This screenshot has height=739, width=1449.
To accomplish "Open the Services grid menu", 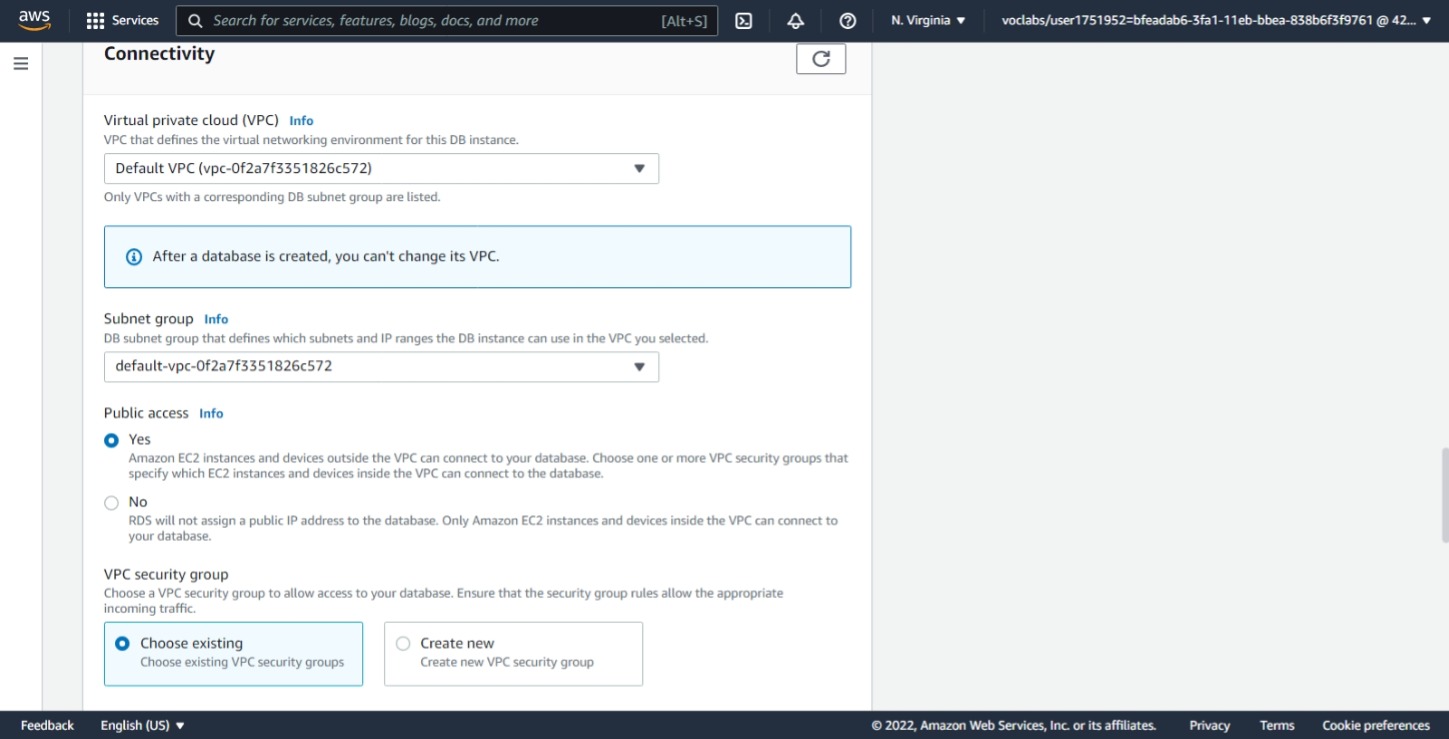I will pos(122,19).
